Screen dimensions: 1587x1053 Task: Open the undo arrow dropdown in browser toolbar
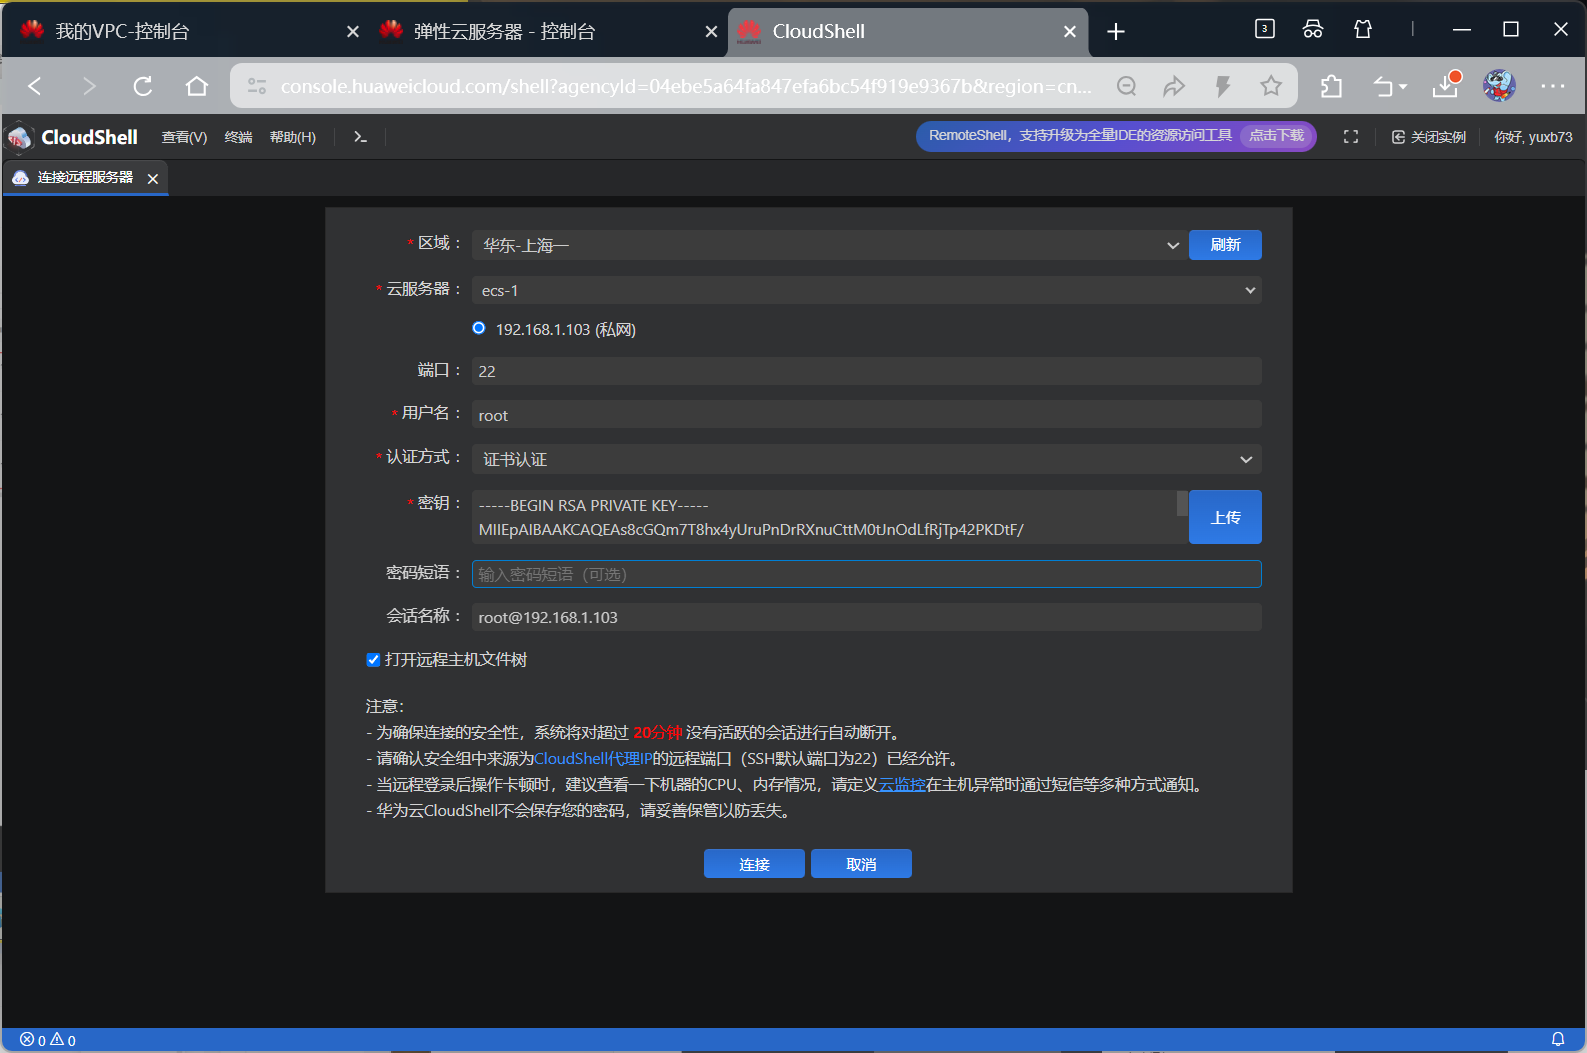[1390, 86]
